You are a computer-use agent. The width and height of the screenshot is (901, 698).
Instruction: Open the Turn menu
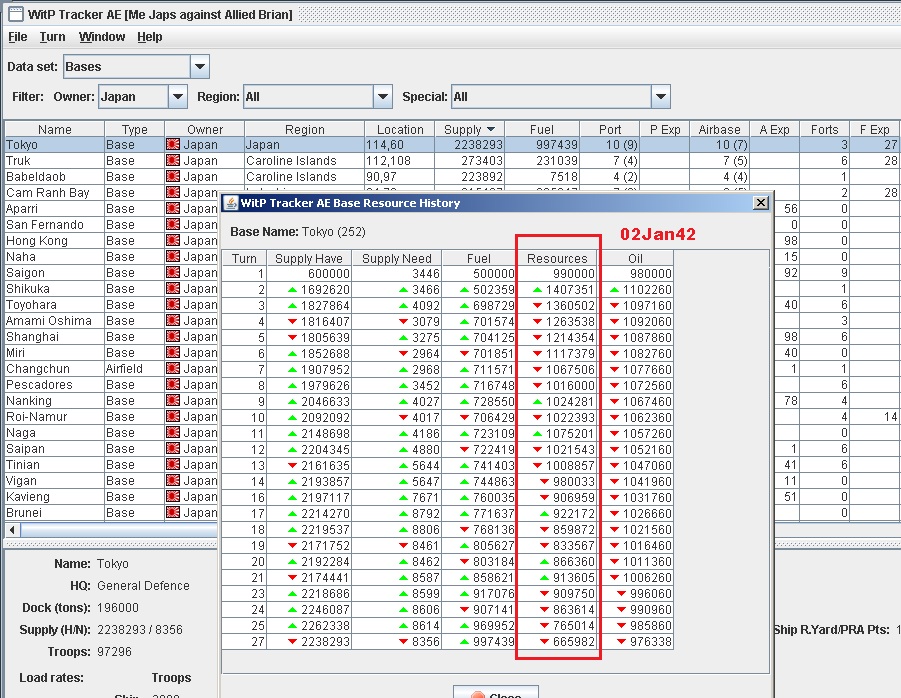point(52,37)
